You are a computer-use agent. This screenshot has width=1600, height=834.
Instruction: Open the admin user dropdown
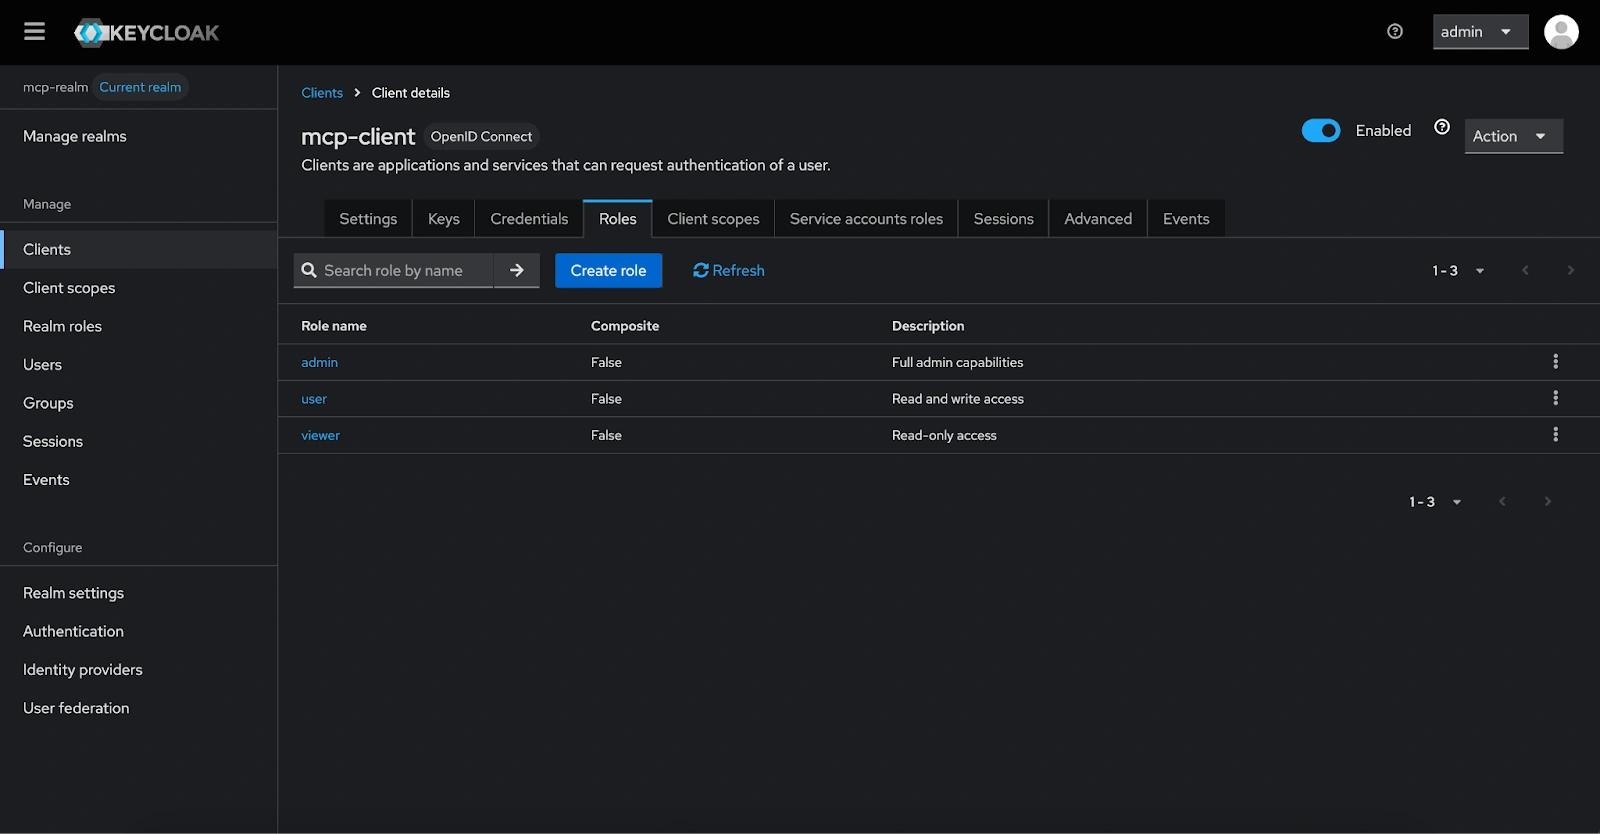point(1480,32)
